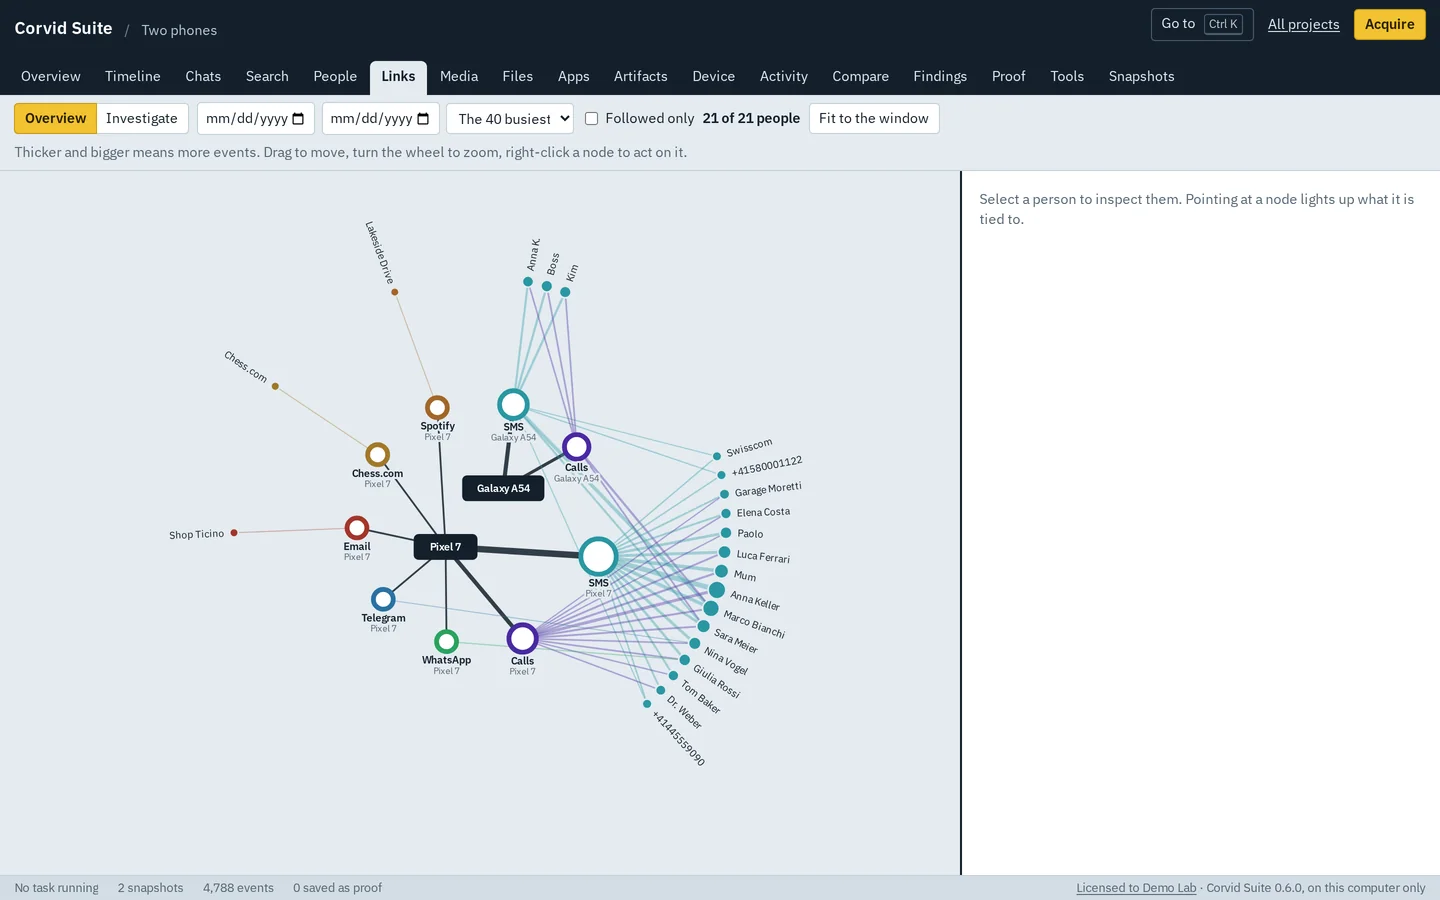Image resolution: width=1440 pixels, height=900 pixels.
Task: Select the Email Pixel 7 node
Action: pyautogui.click(x=357, y=527)
